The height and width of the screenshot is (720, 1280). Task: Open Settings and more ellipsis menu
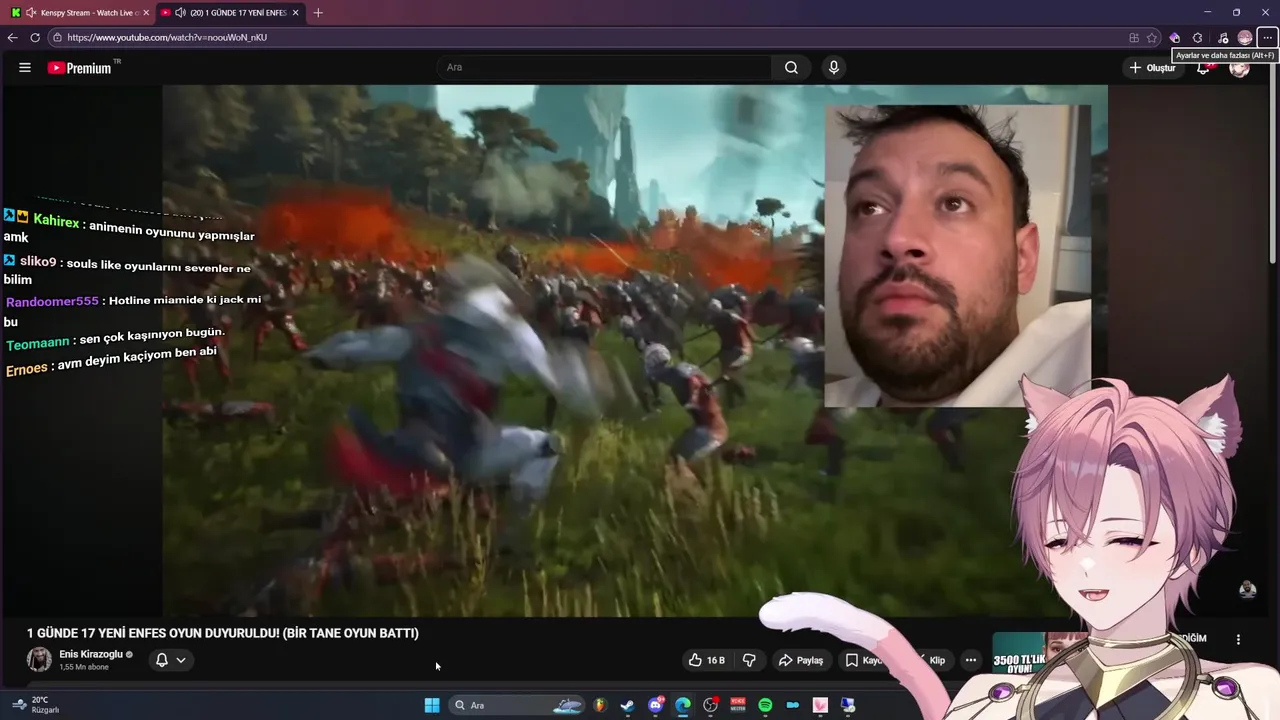point(1267,38)
